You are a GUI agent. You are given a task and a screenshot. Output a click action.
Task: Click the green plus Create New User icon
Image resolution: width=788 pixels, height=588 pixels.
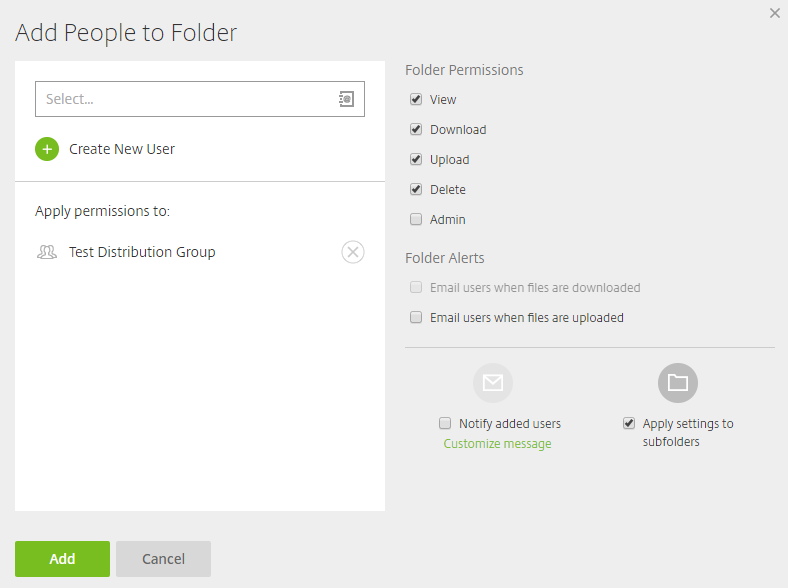click(x=47, y=149)
